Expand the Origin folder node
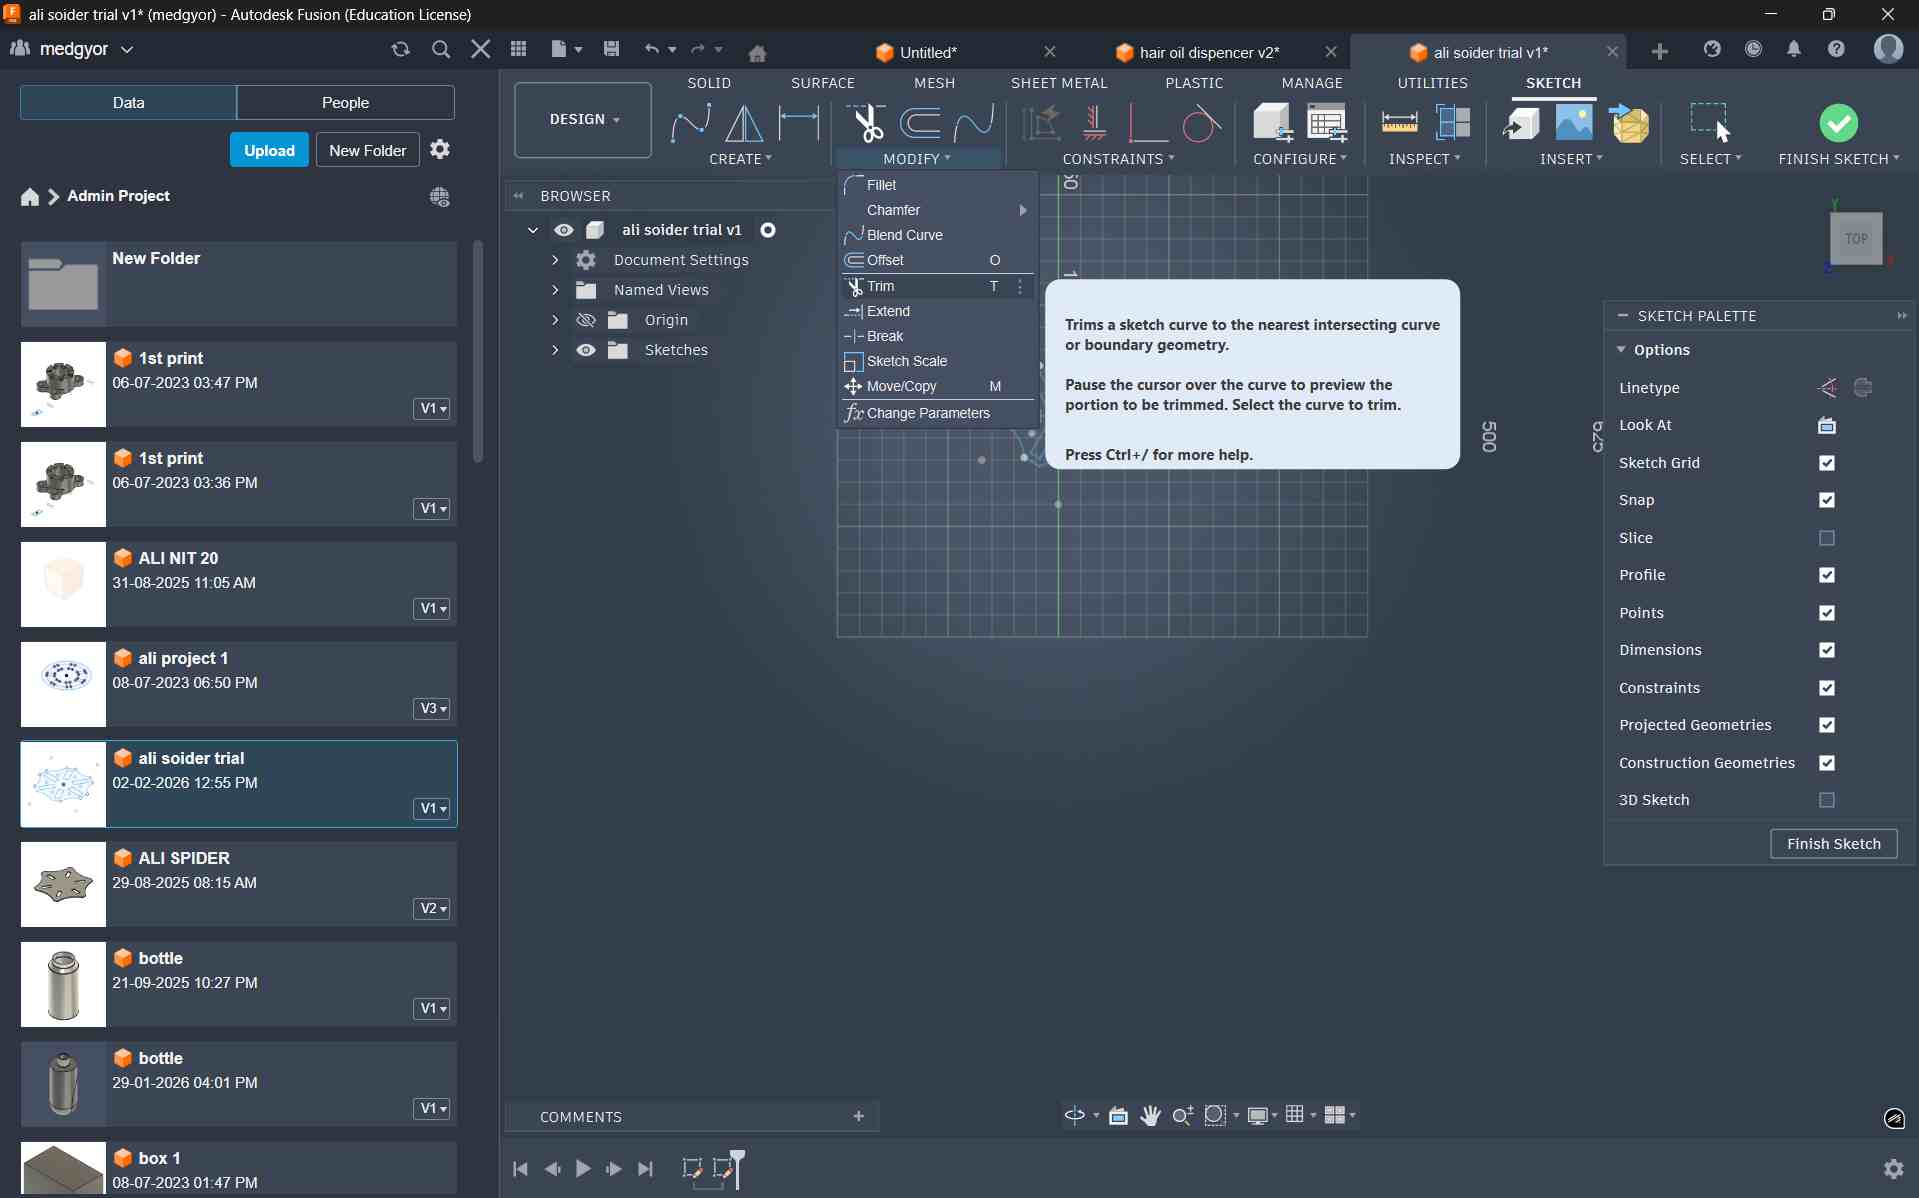Screen dimensions: 1919x1198 [555, 320]
